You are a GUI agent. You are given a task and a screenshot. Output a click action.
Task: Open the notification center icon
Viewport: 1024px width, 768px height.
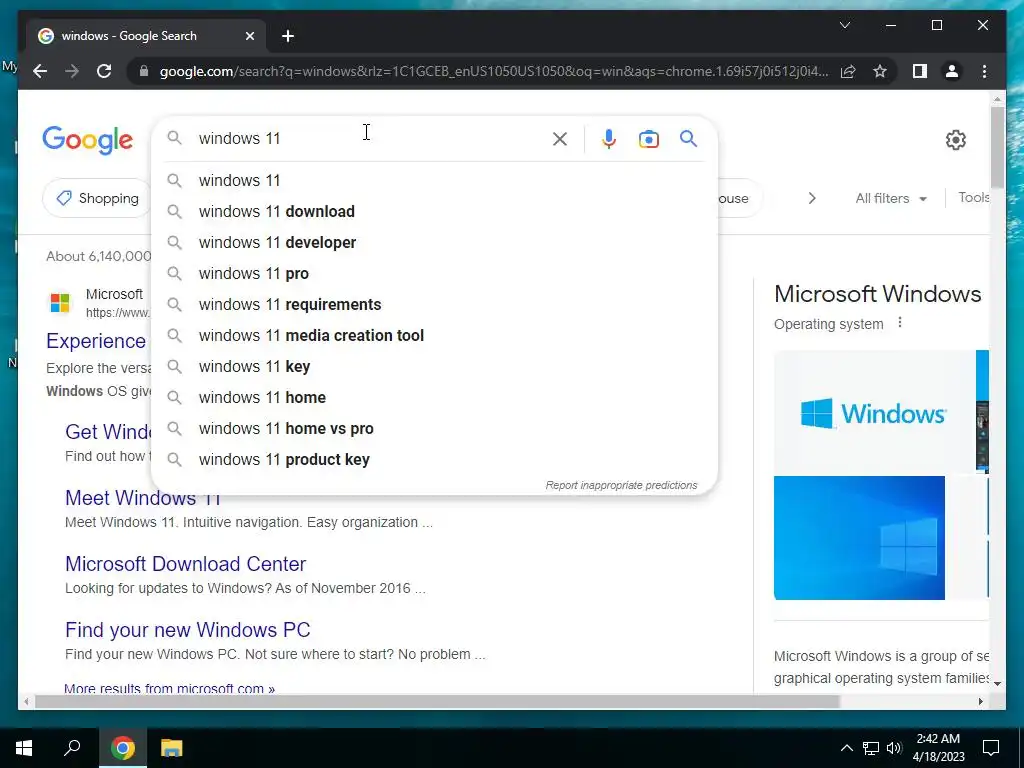[991, 748]
